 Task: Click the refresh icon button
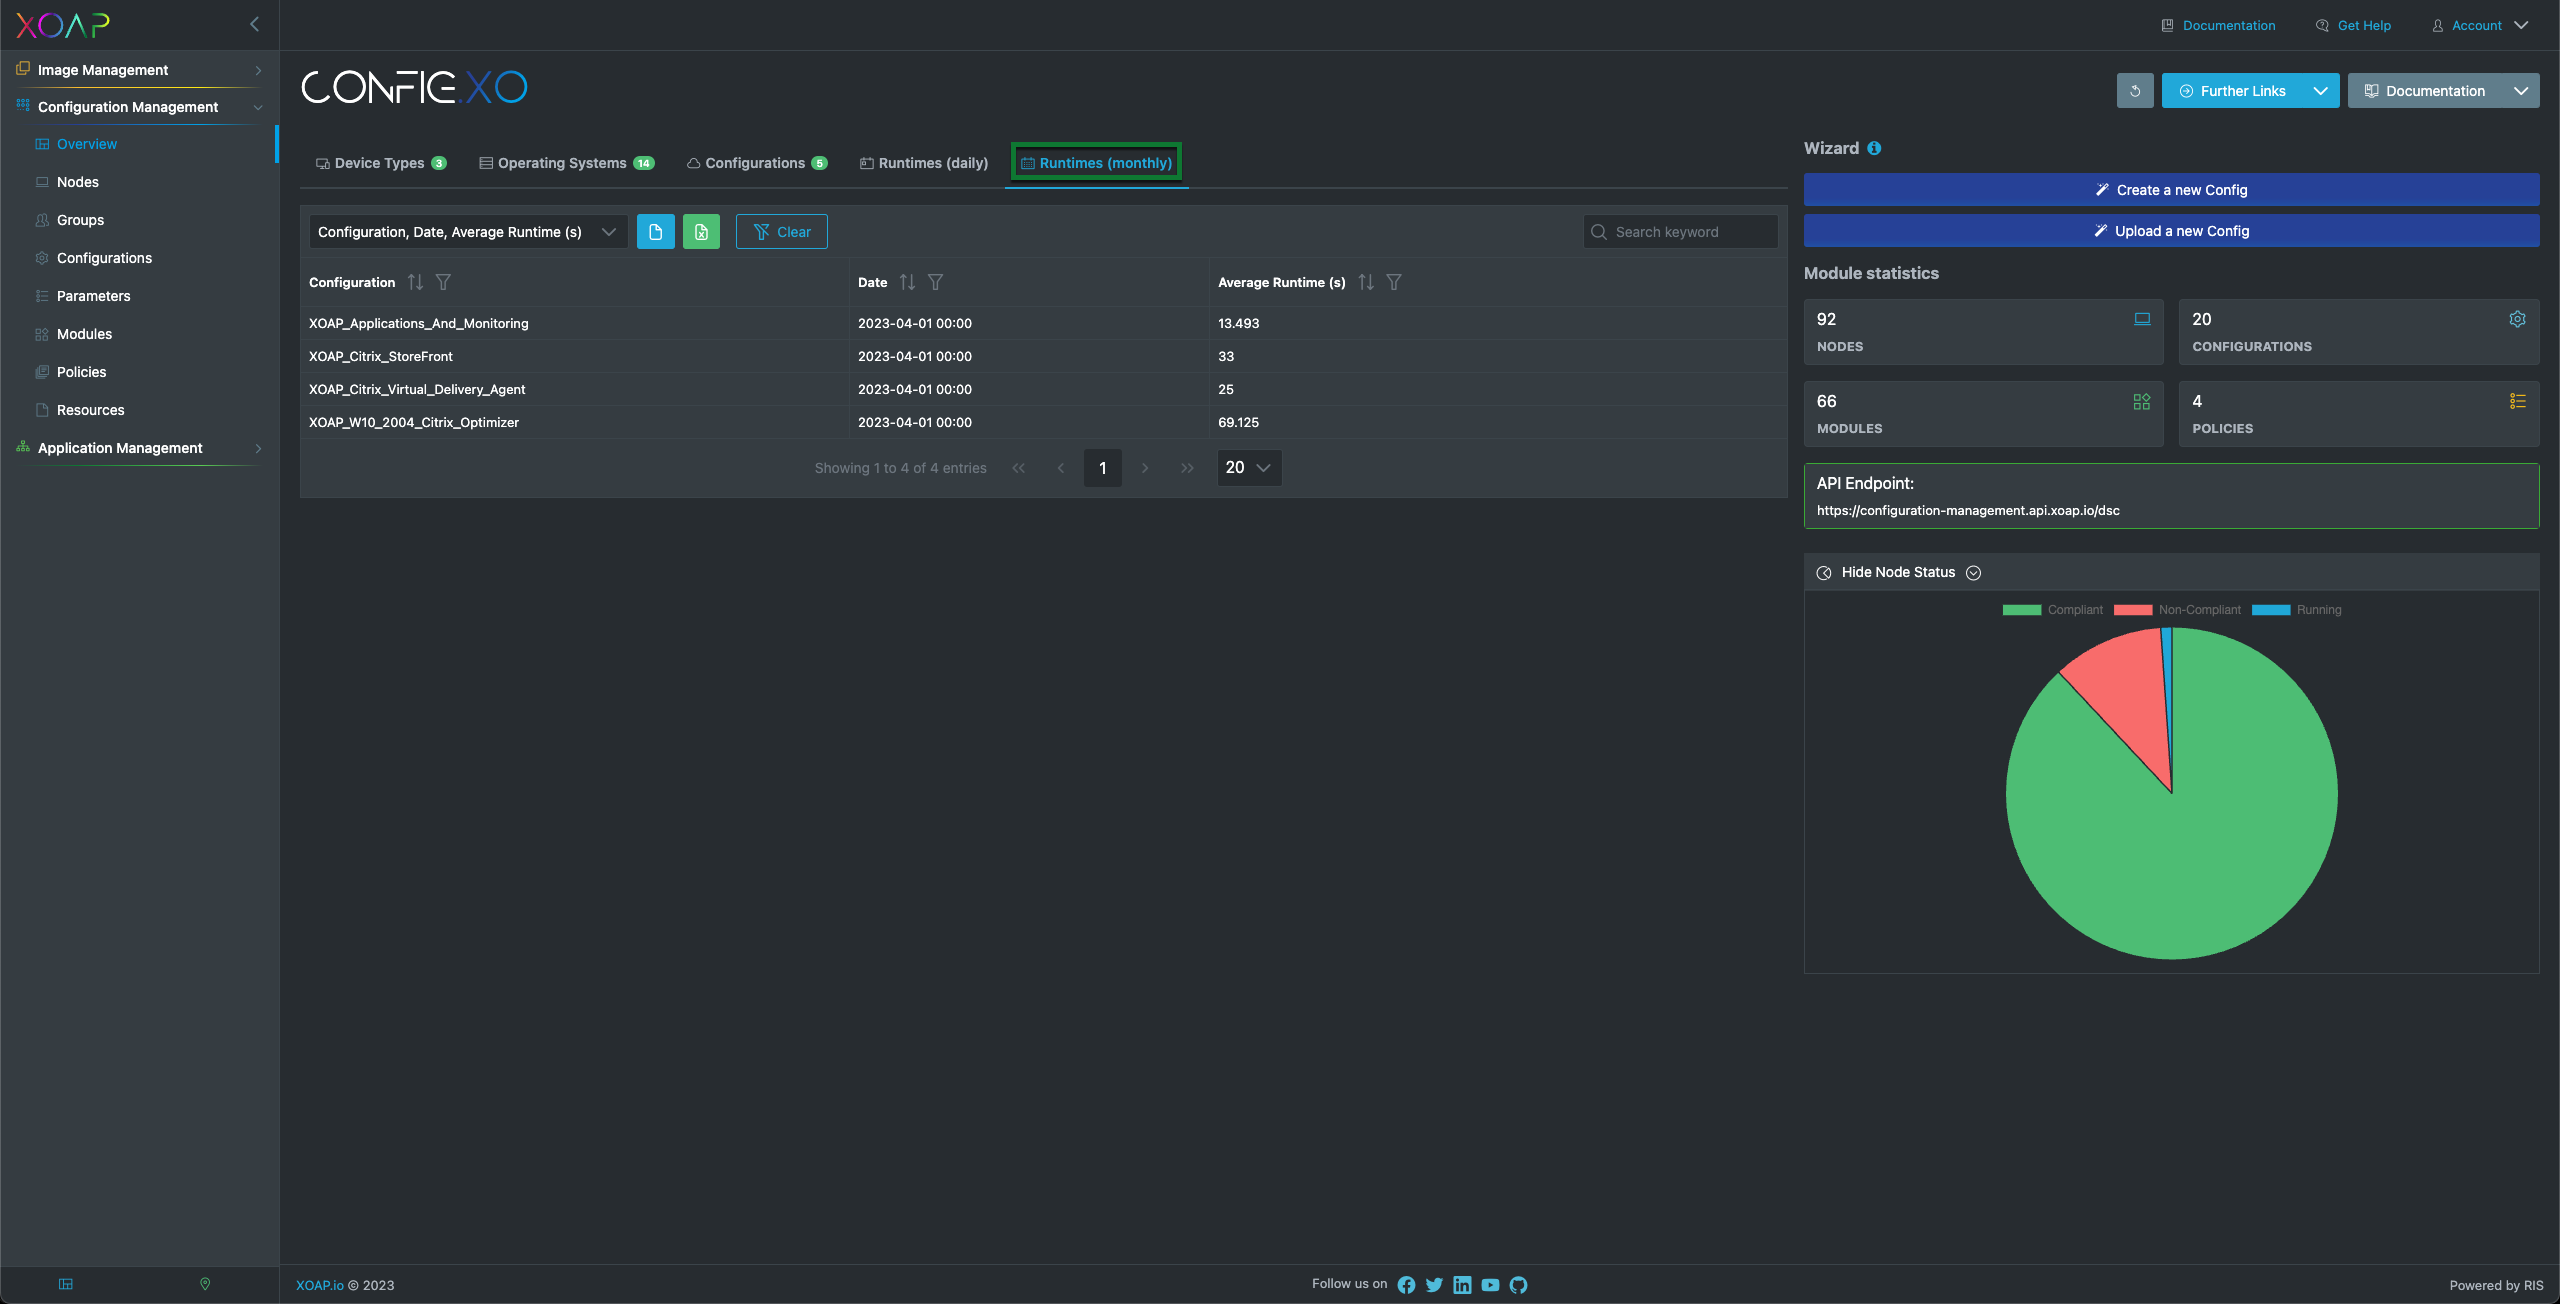tap(2135, 91)
